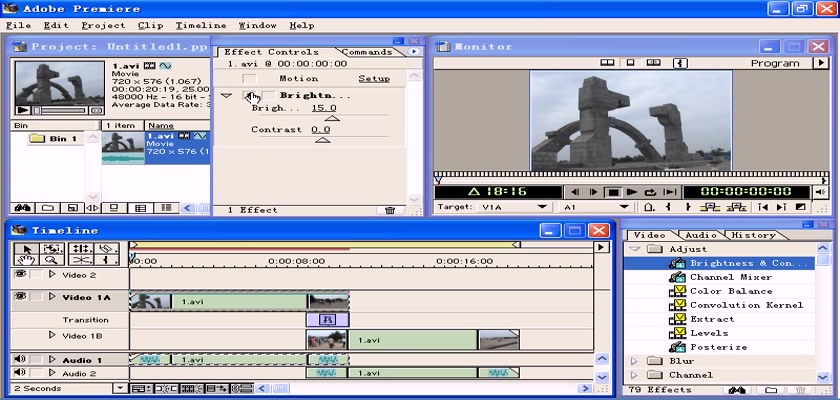Mute Audio 2 track speaker icon
Viewport: 840px width, 400px height.
pyautogui.click(x=20, y=372)
